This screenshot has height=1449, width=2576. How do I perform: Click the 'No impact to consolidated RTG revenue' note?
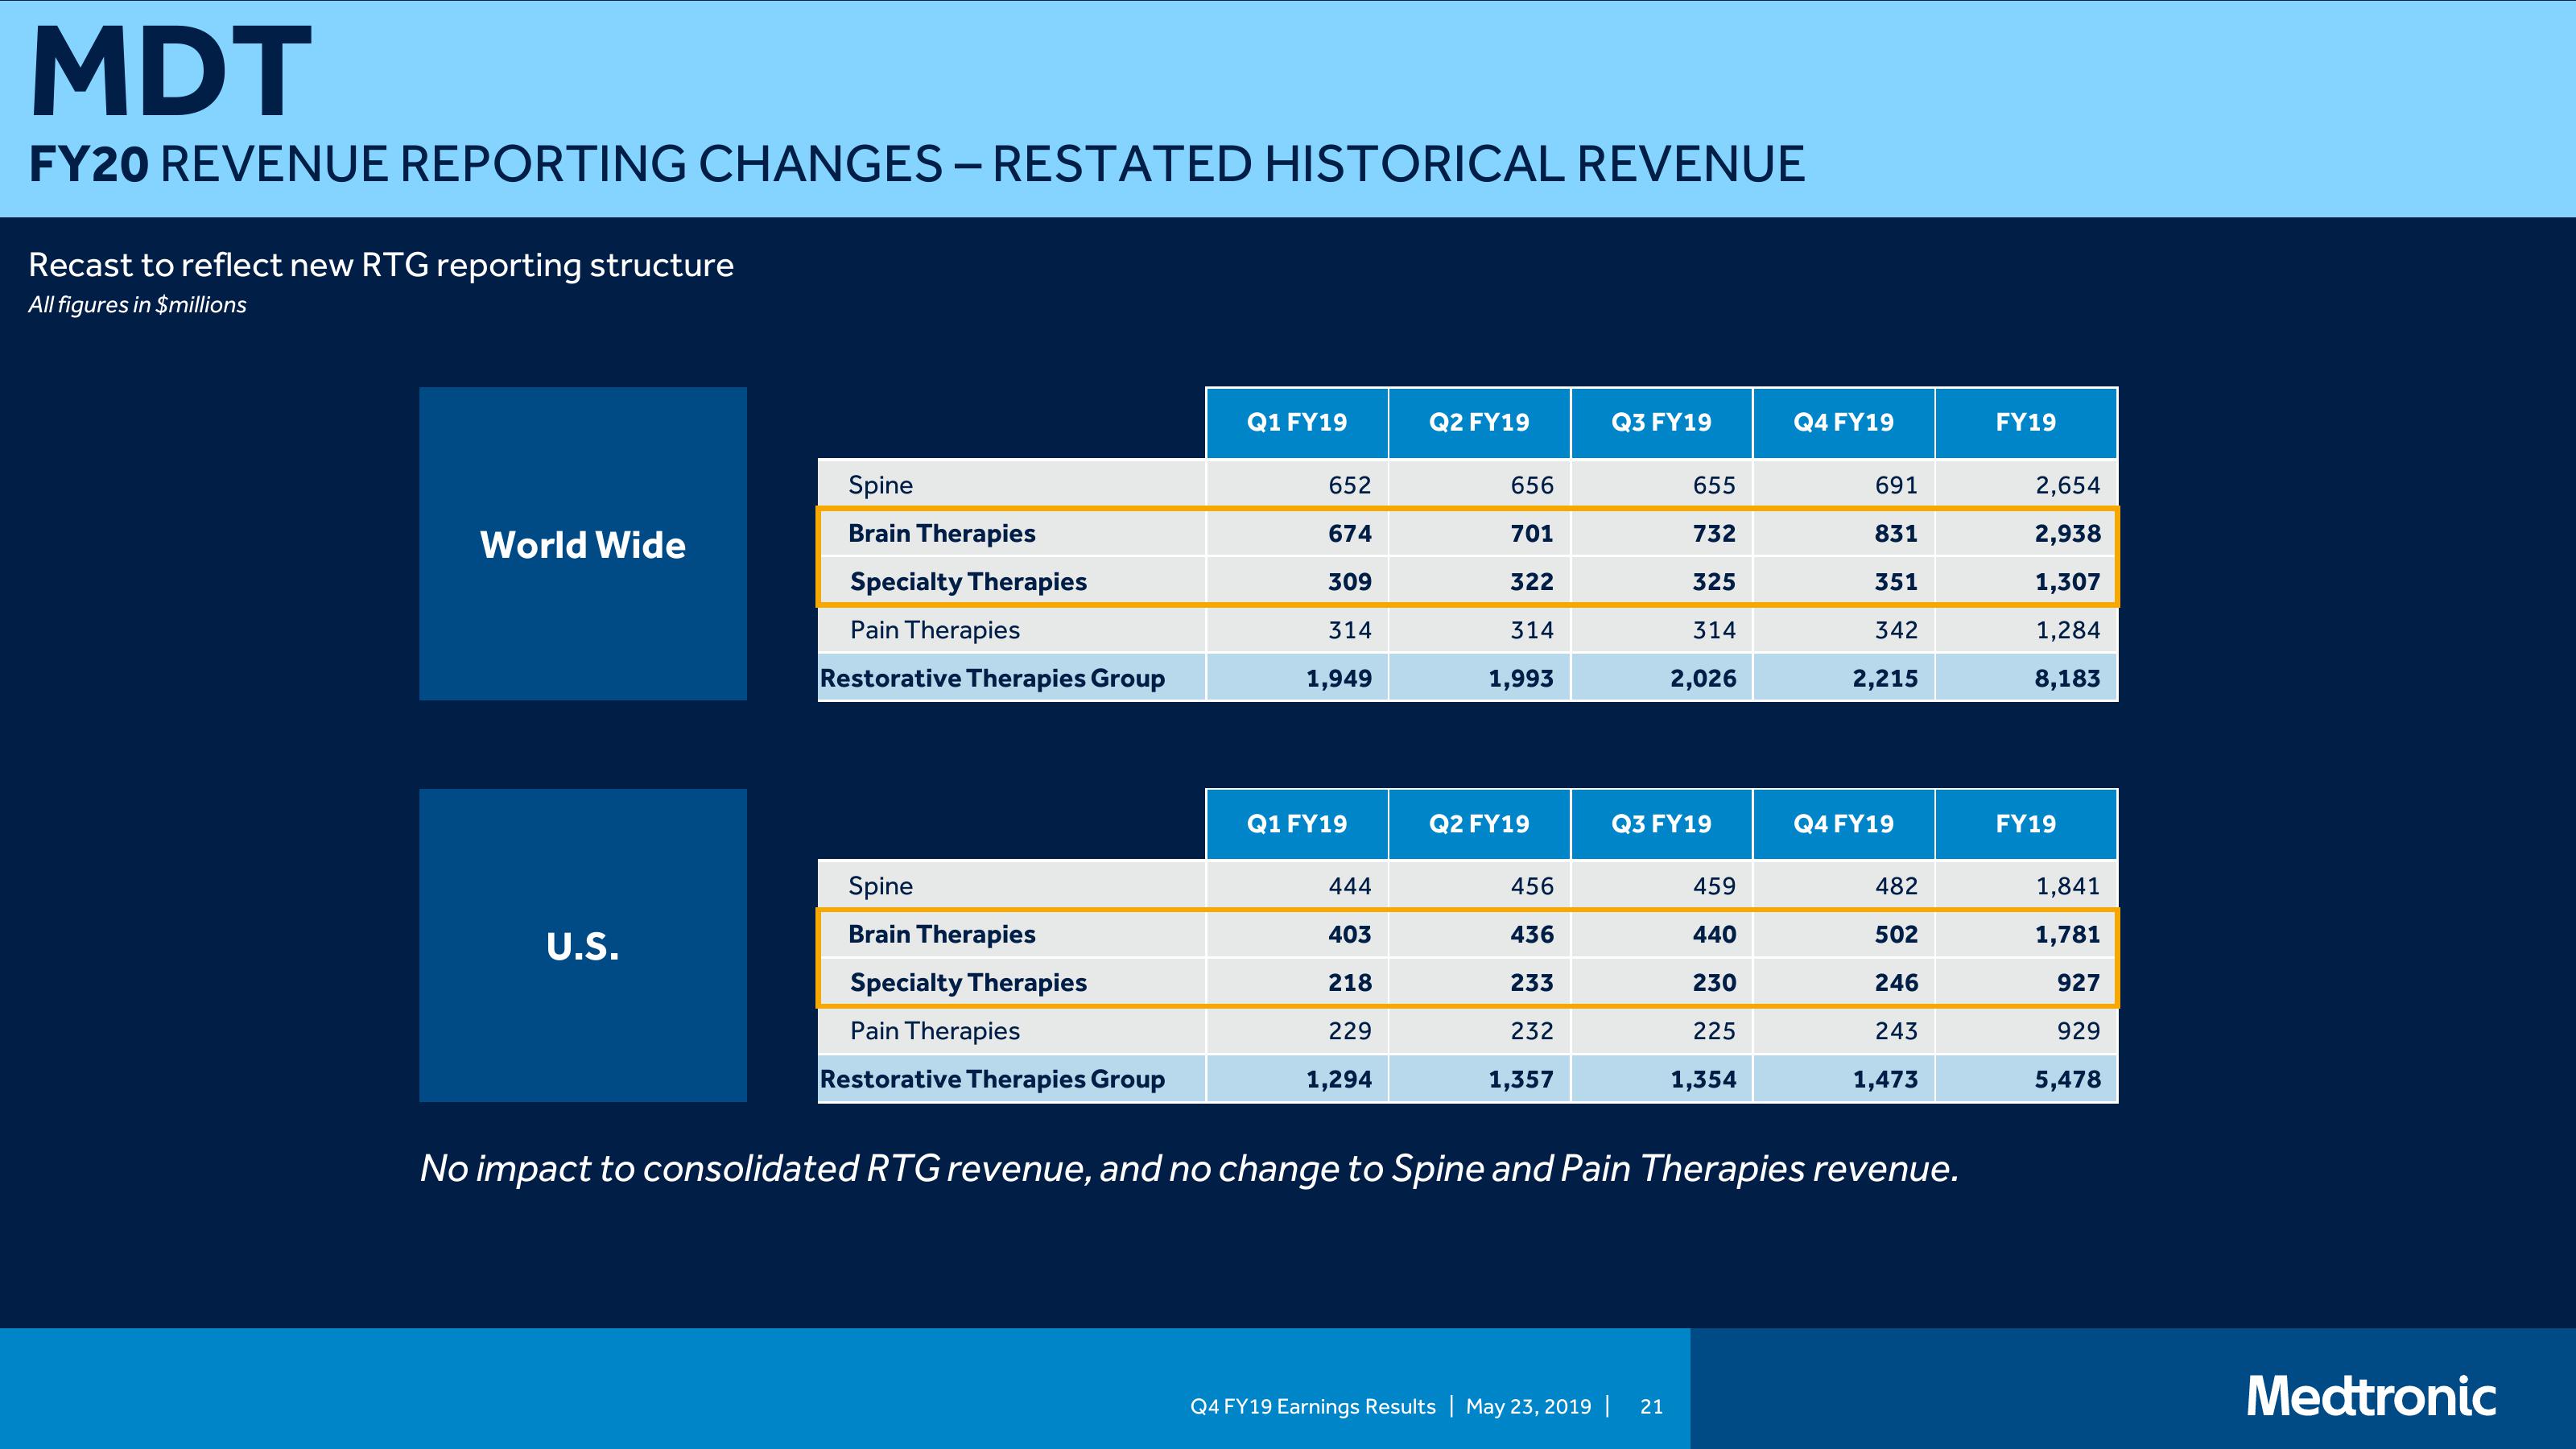[x=1189, y=1169]
